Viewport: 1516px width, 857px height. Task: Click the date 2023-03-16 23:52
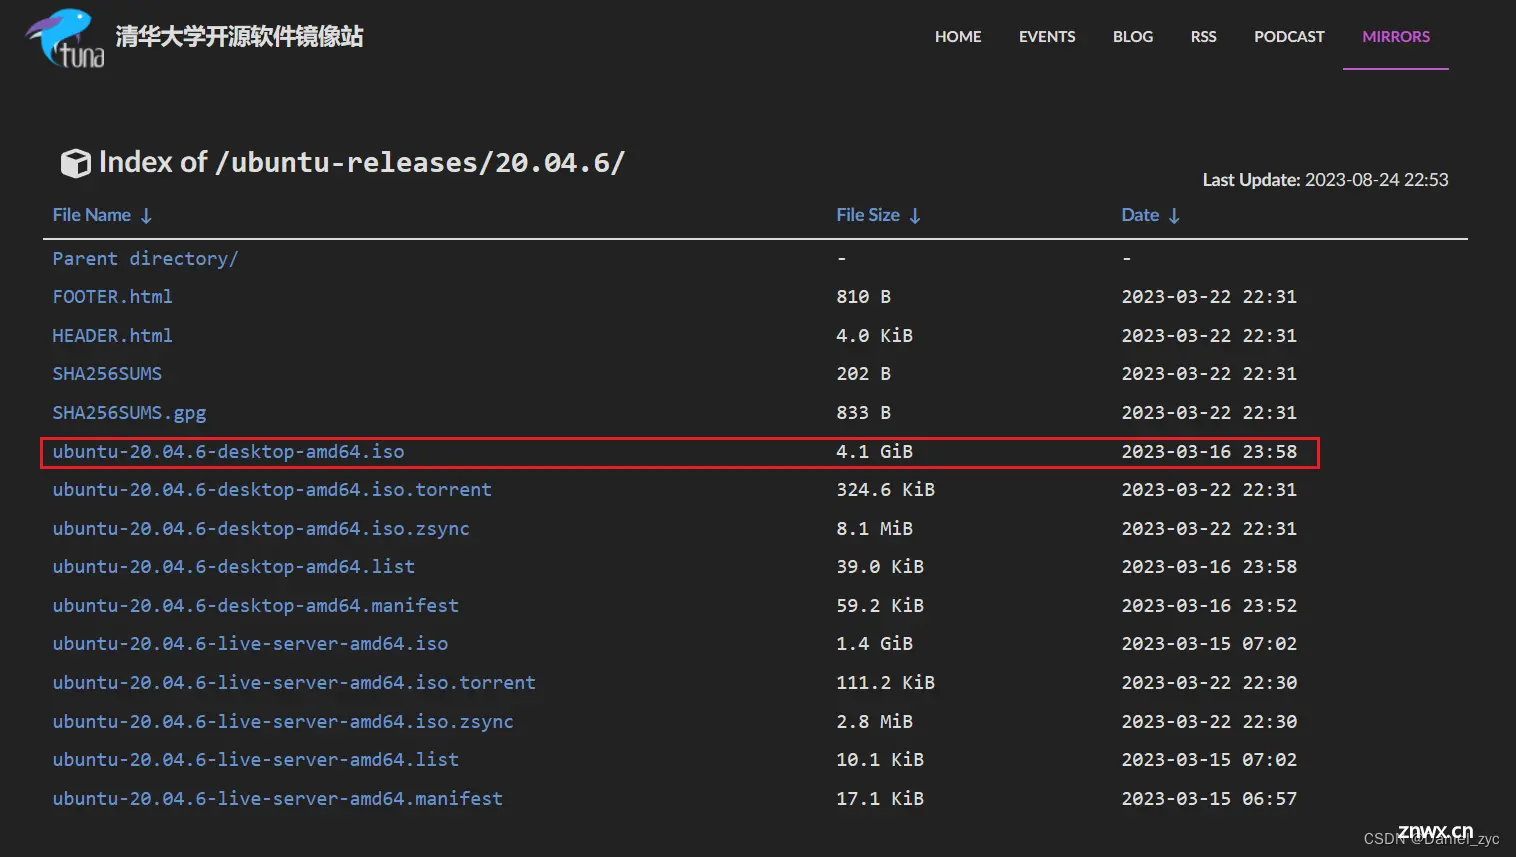tap(1209, 606)
